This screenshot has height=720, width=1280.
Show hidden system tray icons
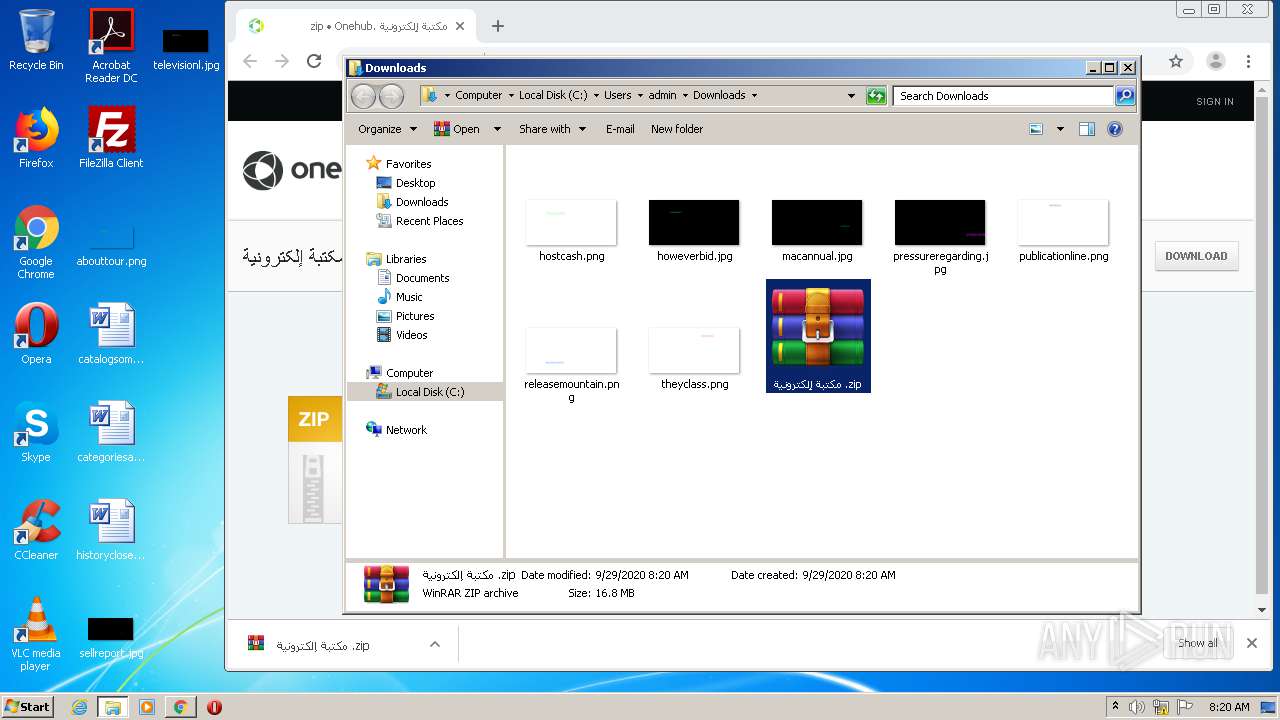[1115, 707]
